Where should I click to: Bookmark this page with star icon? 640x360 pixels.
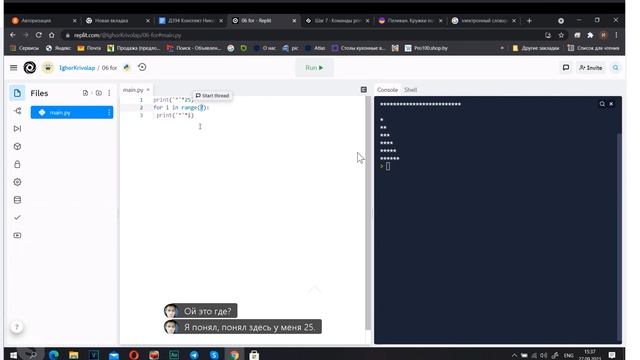[561, 35]
